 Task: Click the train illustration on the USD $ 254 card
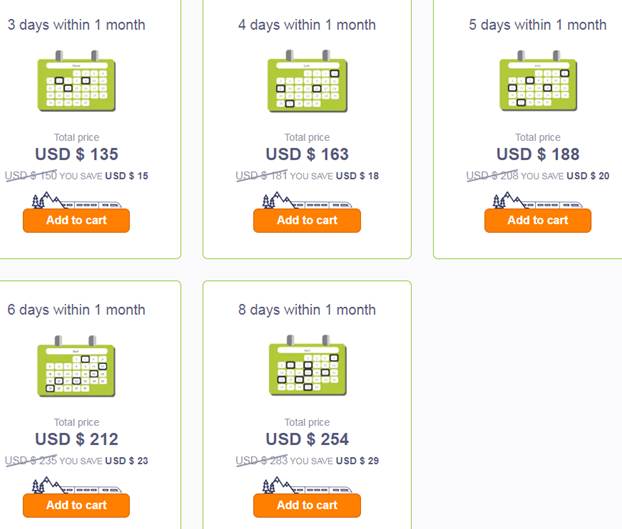coord(307,485)
